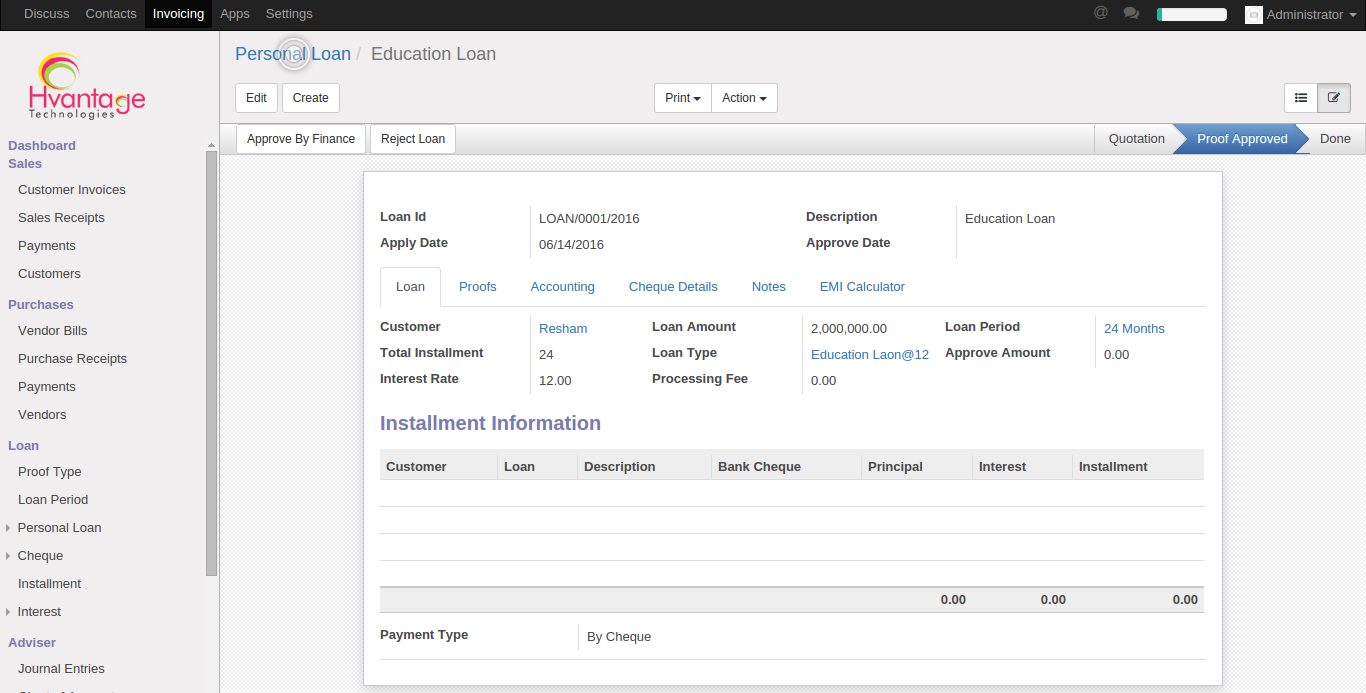Screen dimensions: 1366x693
Task: Click the By Cheque payment type value
Action: tap(619, 637)
